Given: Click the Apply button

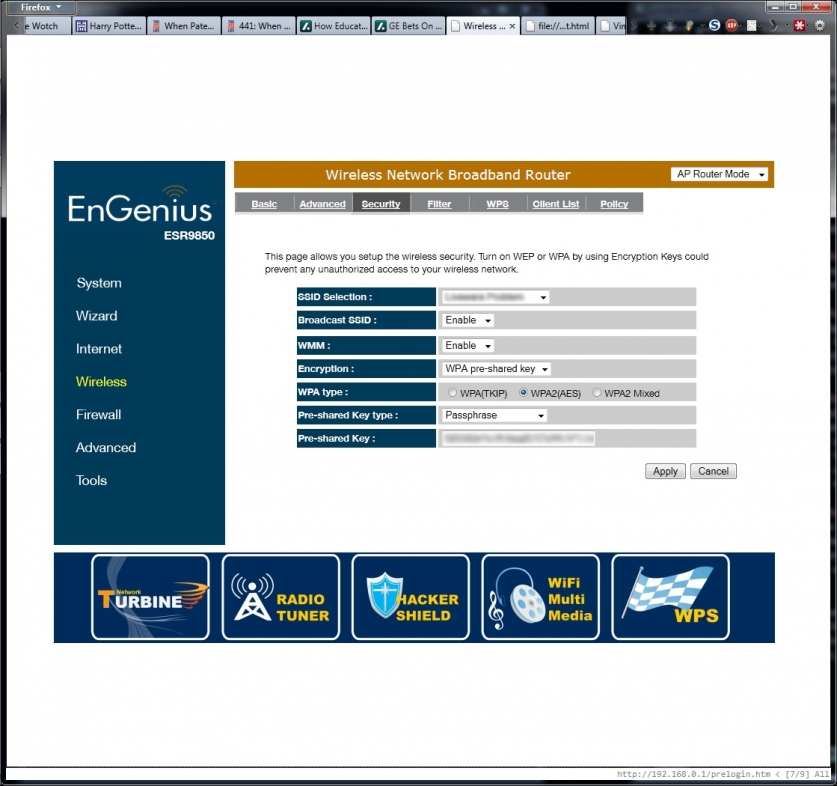Looking at the screenshot, I should click(x=665, y=471).
